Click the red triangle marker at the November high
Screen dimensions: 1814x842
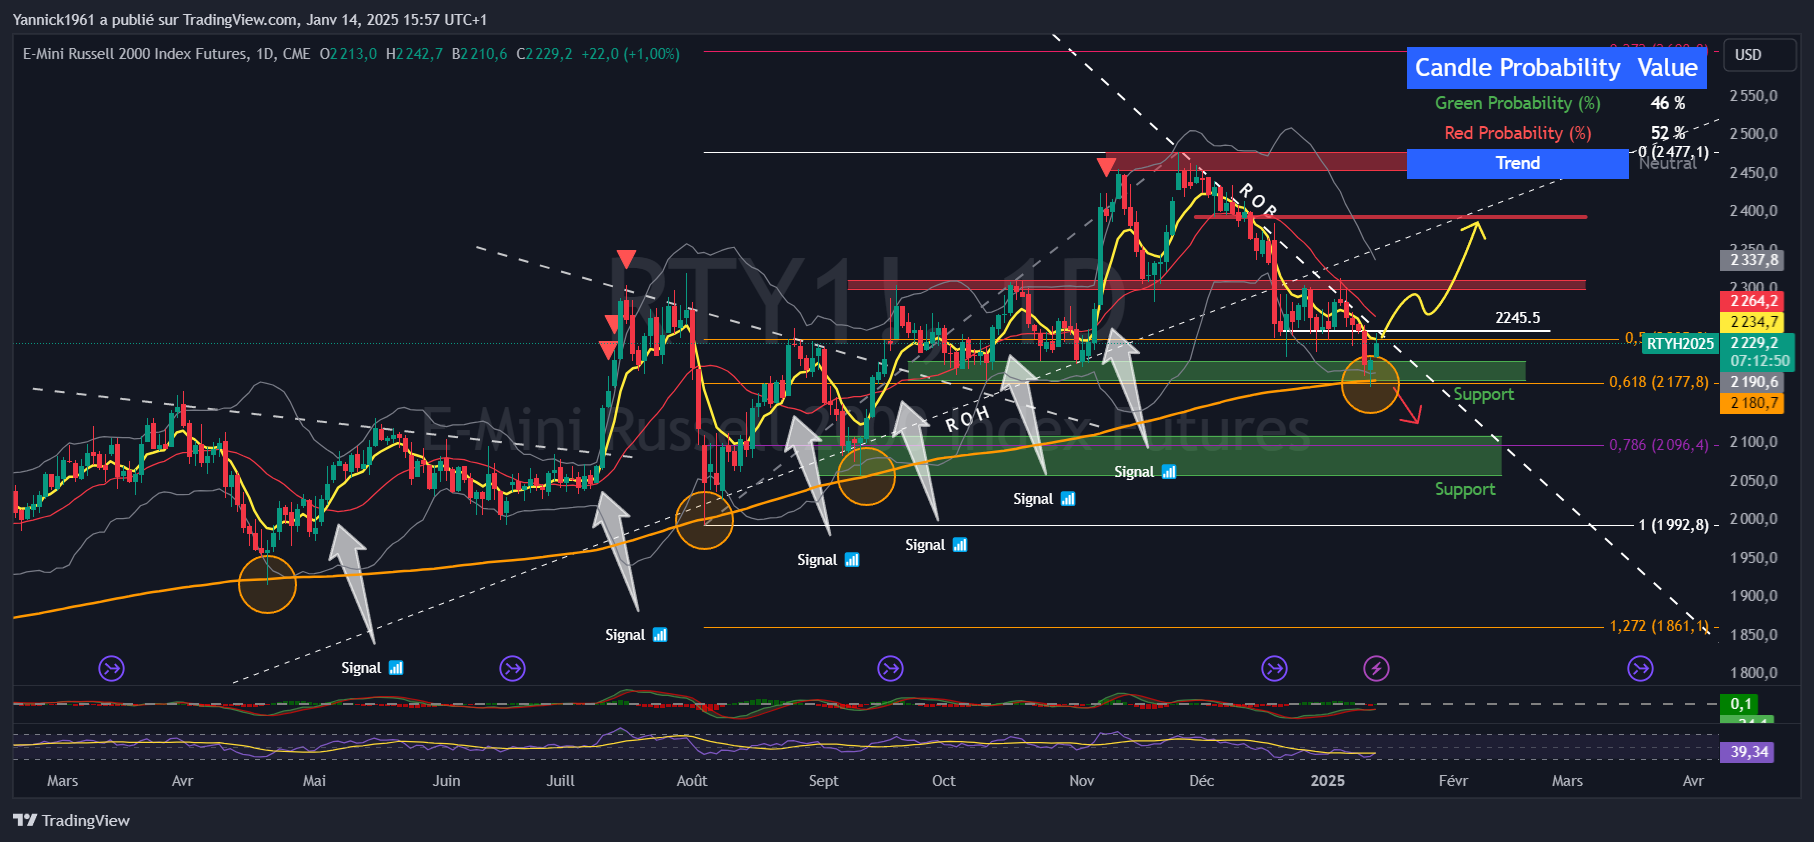pos(1106,166)
